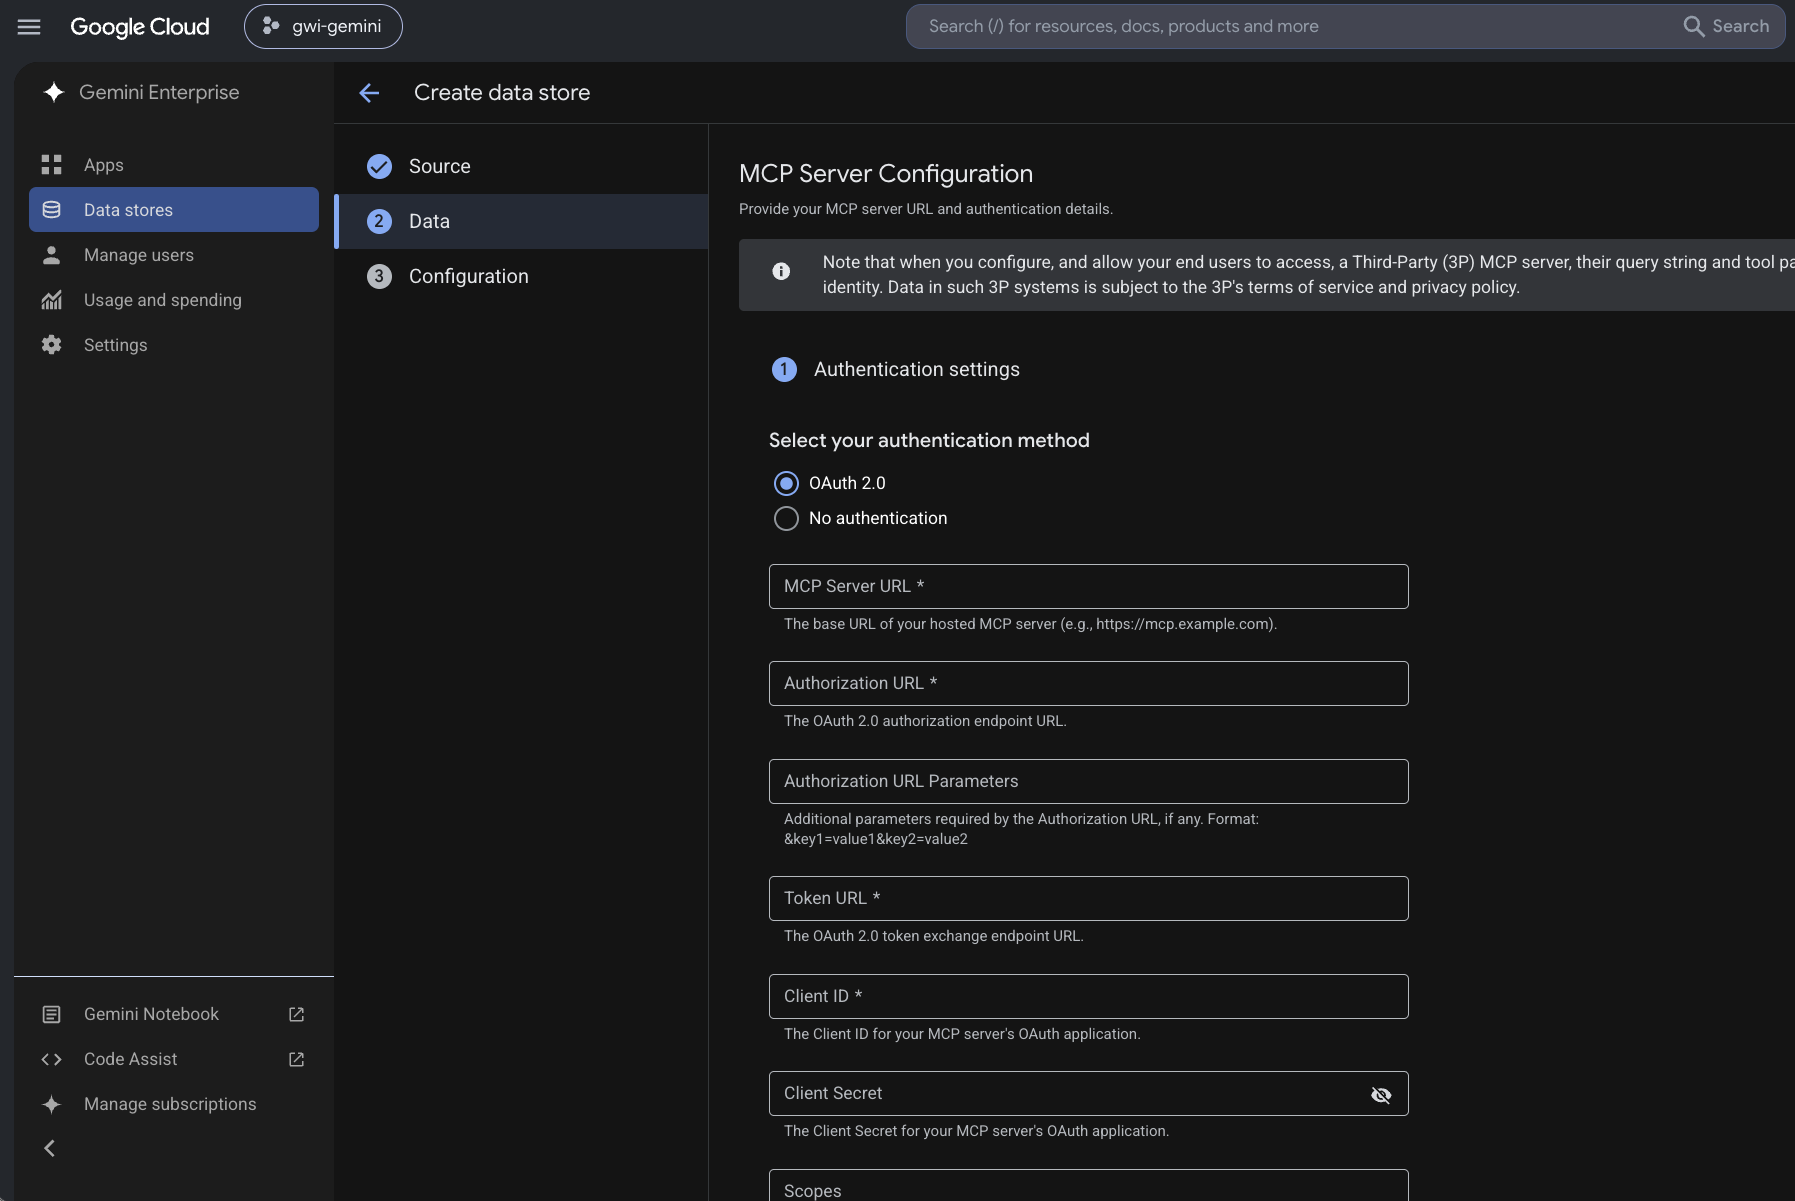This screenshot has width=1795, height=1201.
Task: Click the Gemini Enterprise sparkle icon
Action: pos(54,92)
